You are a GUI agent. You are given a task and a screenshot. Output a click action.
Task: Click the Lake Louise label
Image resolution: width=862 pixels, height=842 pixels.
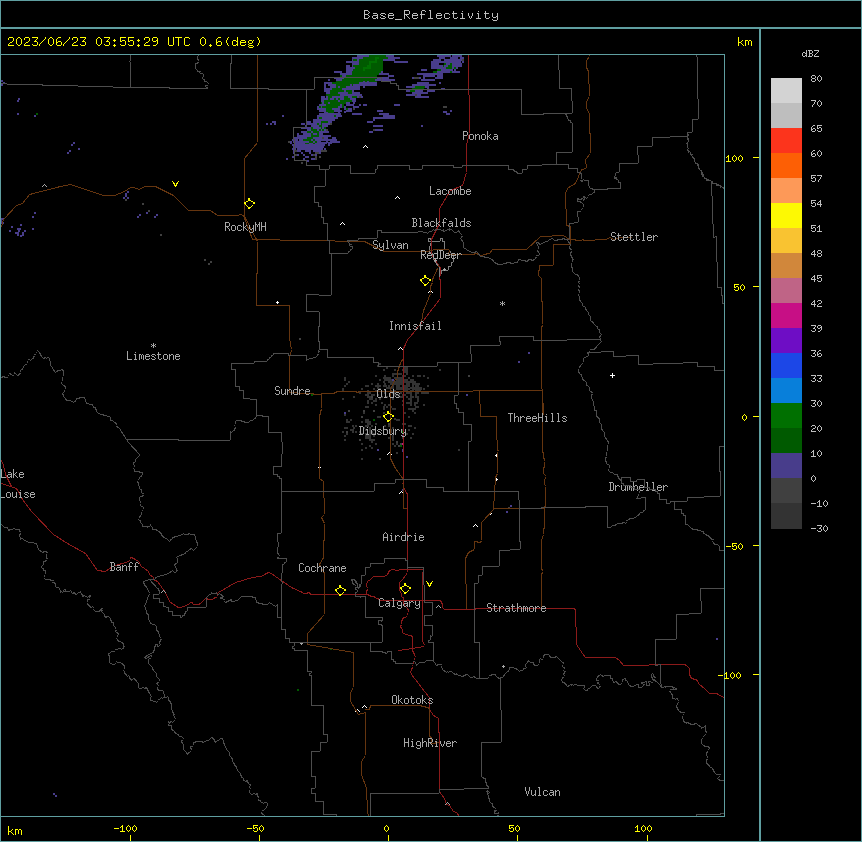pos(18,484)
